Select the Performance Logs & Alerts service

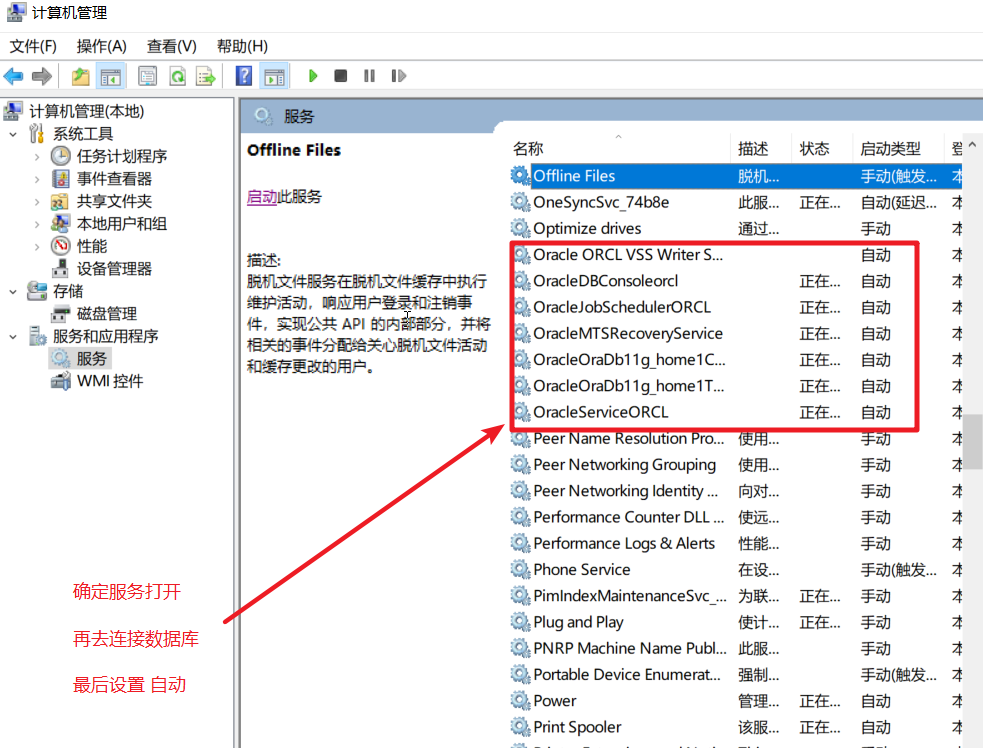click(736, 543)
